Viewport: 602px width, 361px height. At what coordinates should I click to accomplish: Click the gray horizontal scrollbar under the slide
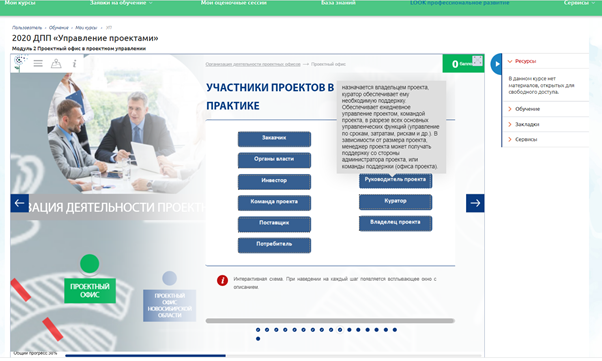[330, 321]
